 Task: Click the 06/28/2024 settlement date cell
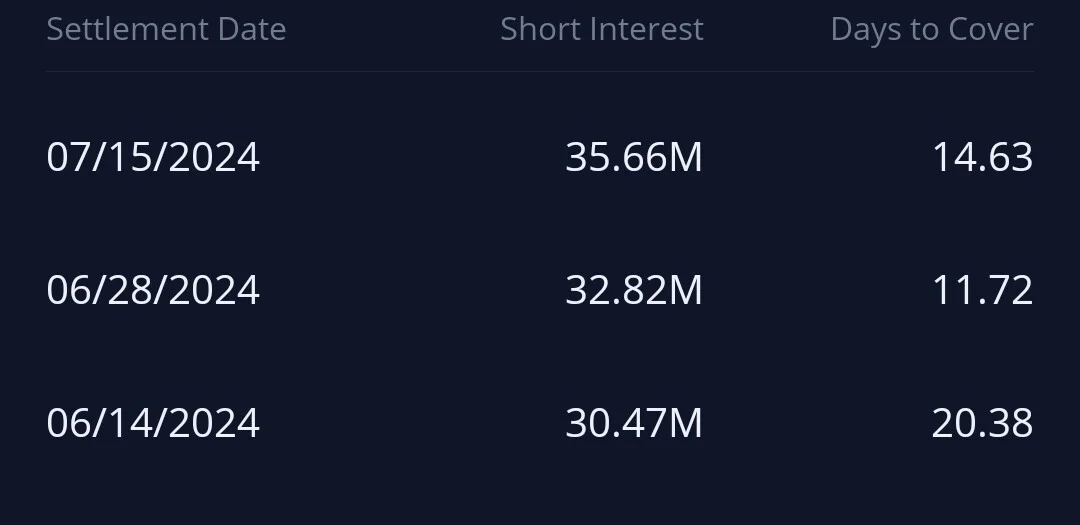pos(153,290)
